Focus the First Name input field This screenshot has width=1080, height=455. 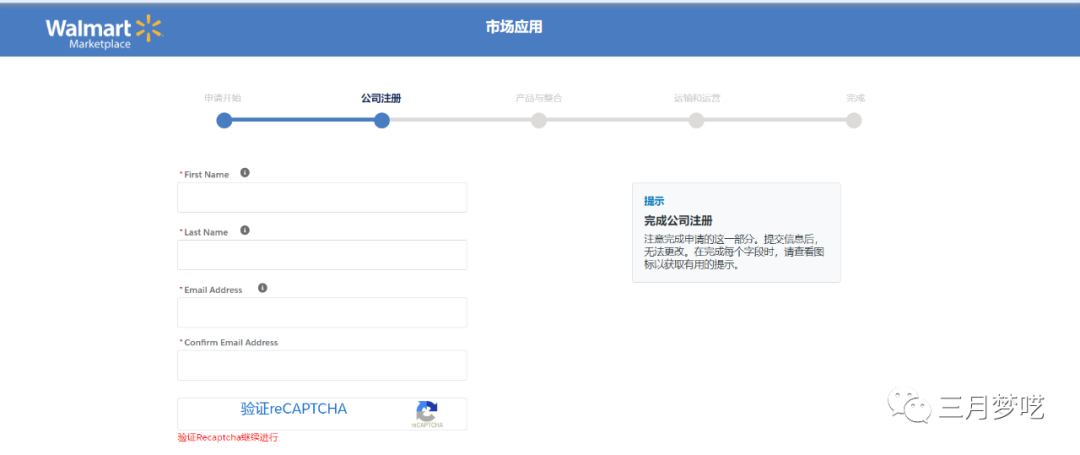pyautogui.click(x=322, y=198)
